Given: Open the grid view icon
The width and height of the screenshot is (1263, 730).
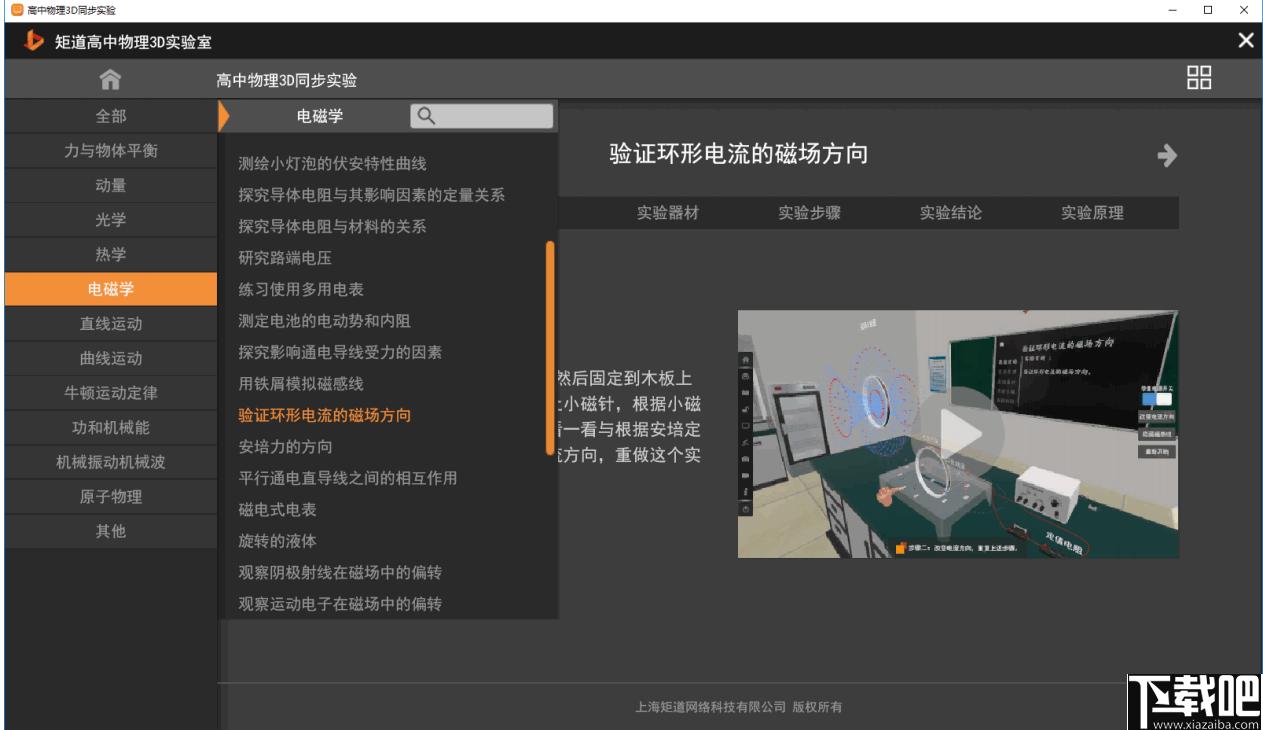Looking at the screenshot, I should click(1199, 78).
